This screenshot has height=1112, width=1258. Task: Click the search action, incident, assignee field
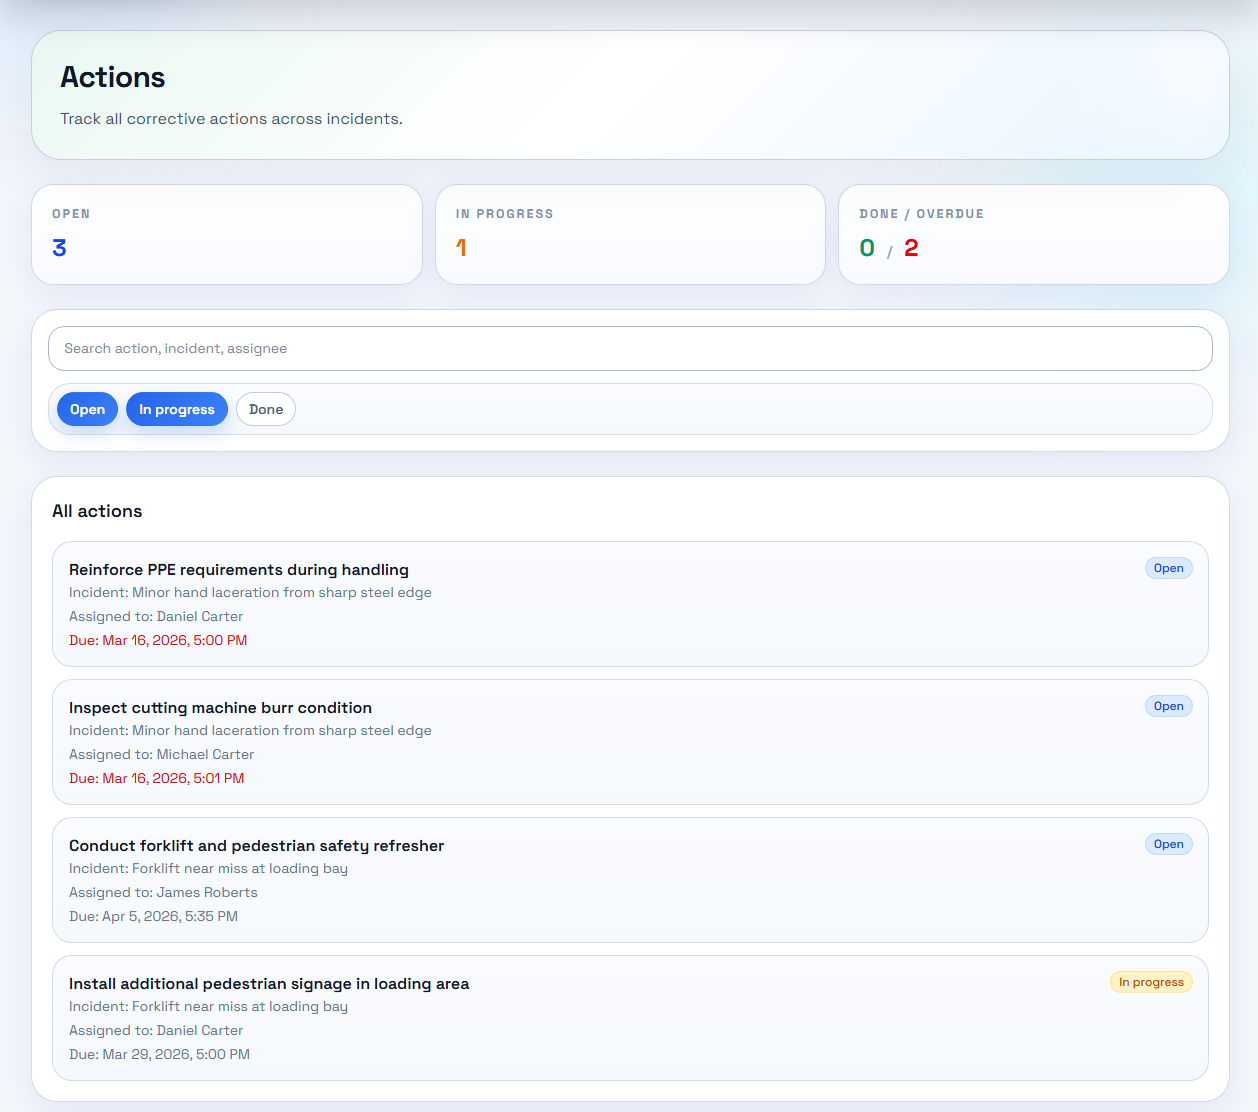tap(630, 348)
